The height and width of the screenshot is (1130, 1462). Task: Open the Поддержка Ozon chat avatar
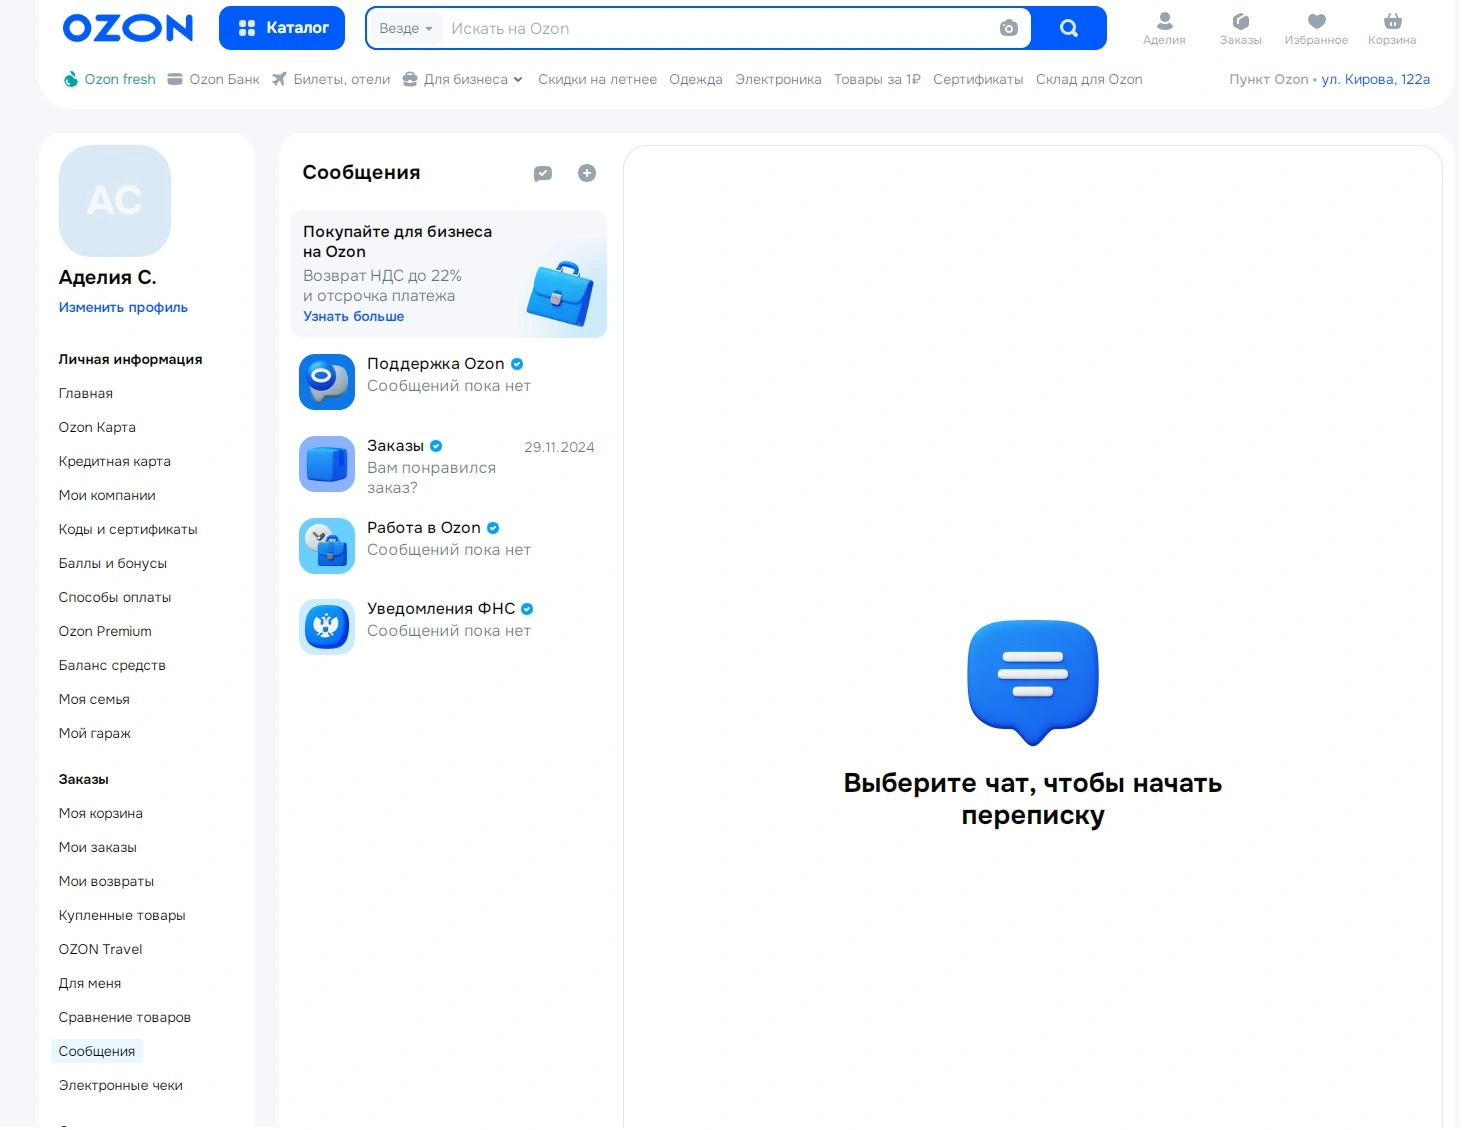(327, 382)
